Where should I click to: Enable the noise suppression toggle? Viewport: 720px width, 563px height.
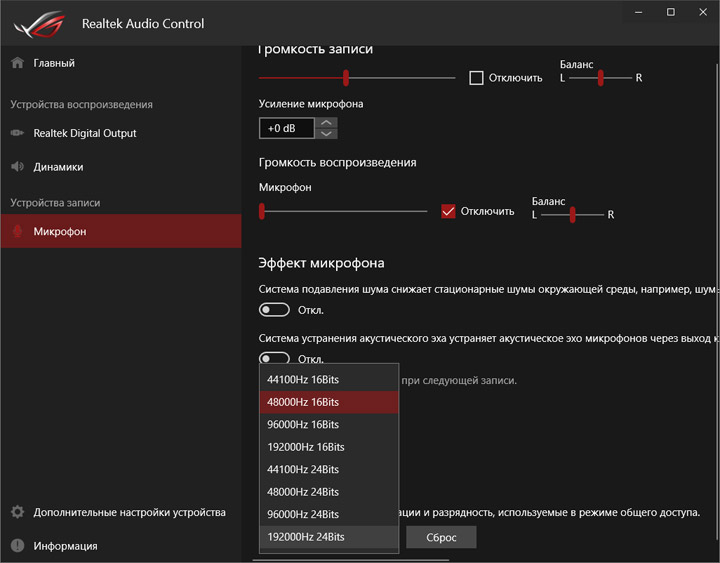pyautogui.click(x=274, y=310)
